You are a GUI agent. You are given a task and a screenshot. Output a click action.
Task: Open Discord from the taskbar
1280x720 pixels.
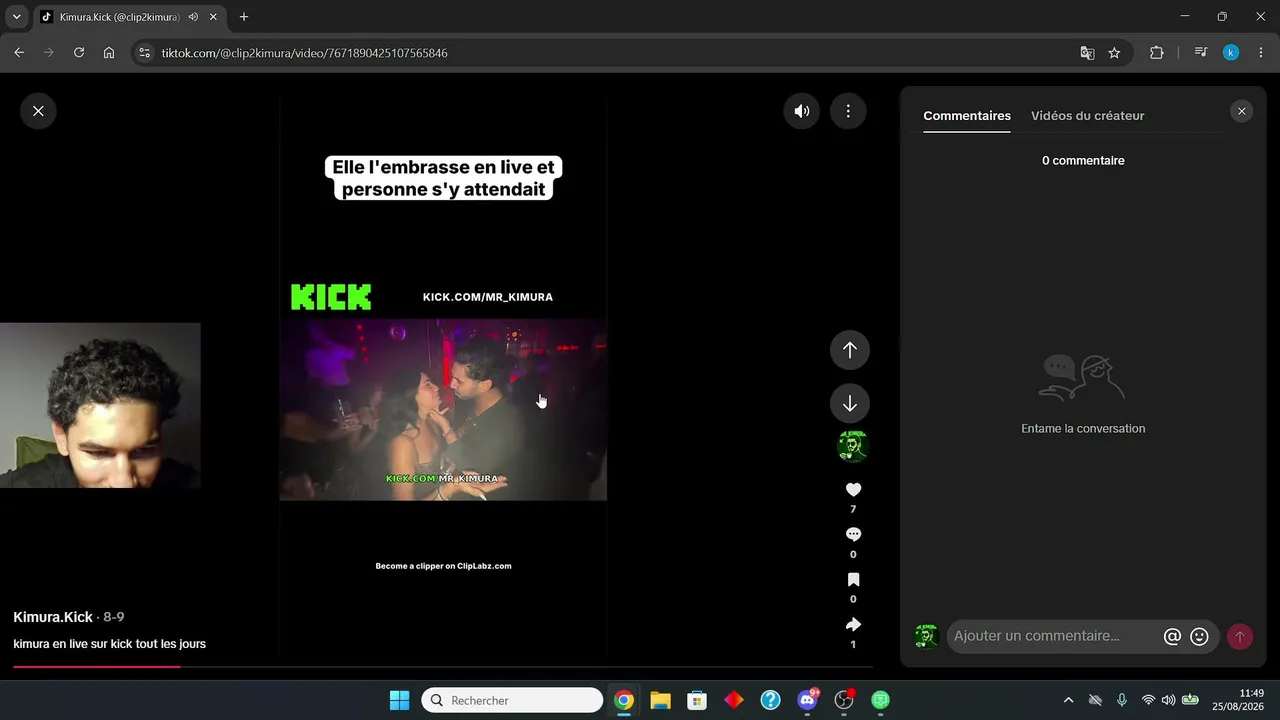(x=807, y=700)
